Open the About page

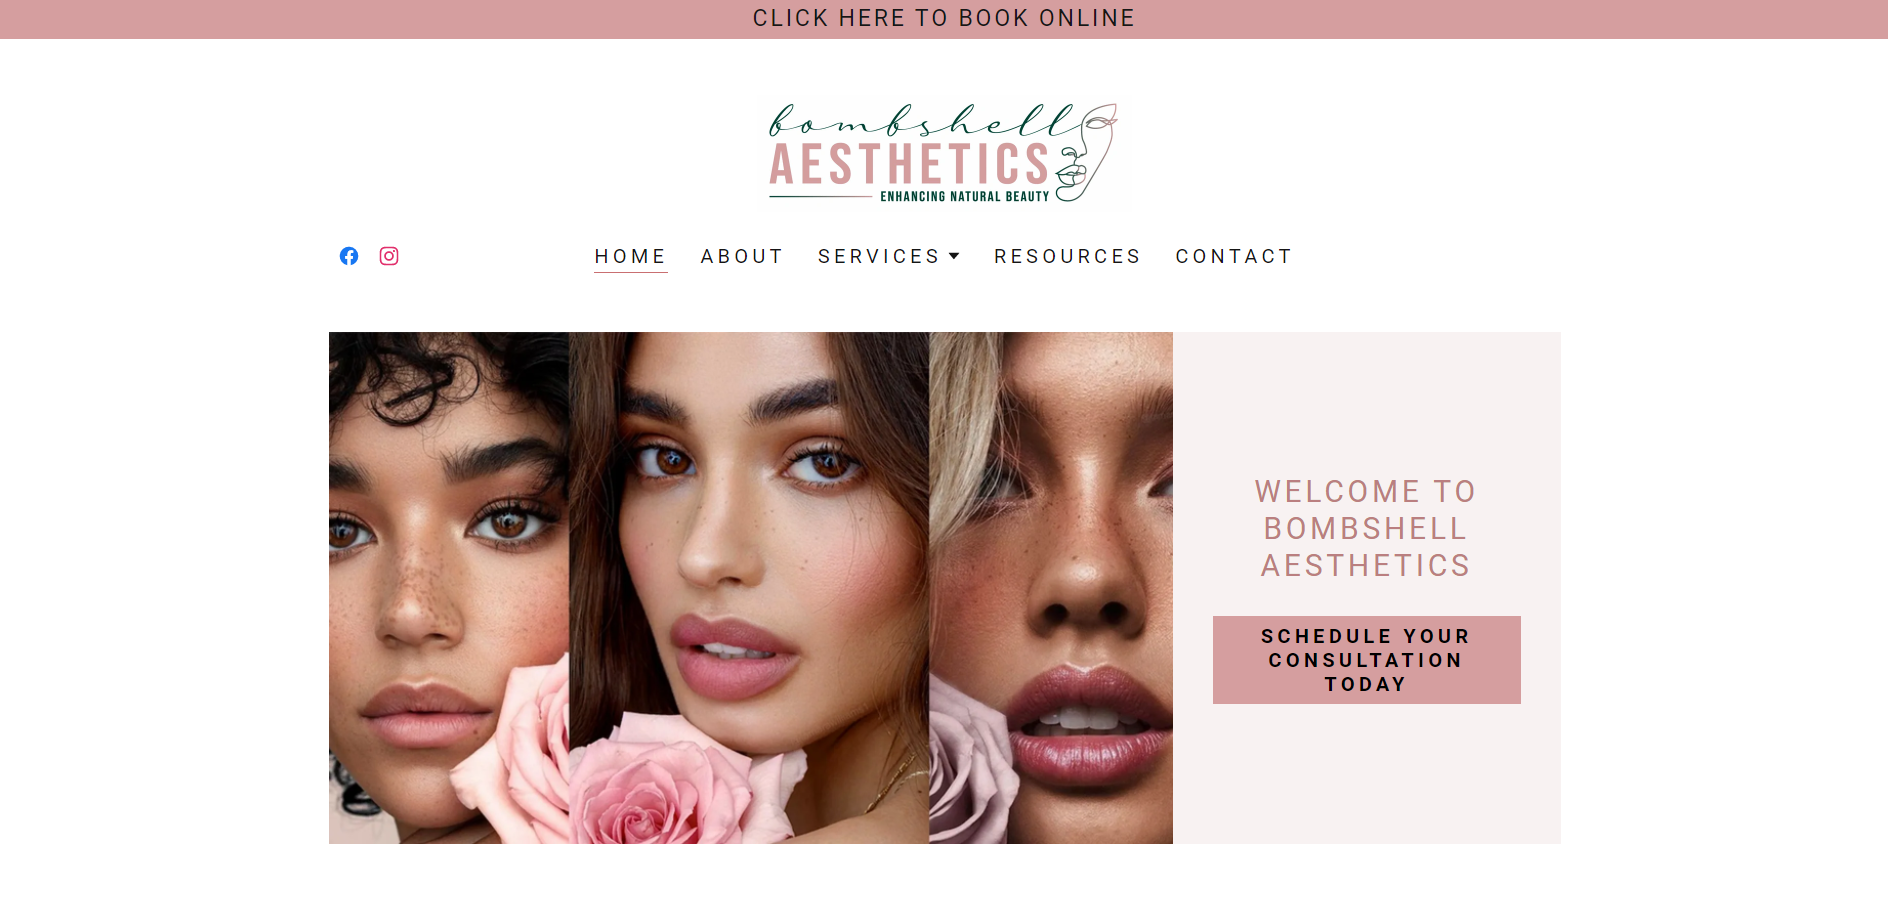click(x=742, y=256)
